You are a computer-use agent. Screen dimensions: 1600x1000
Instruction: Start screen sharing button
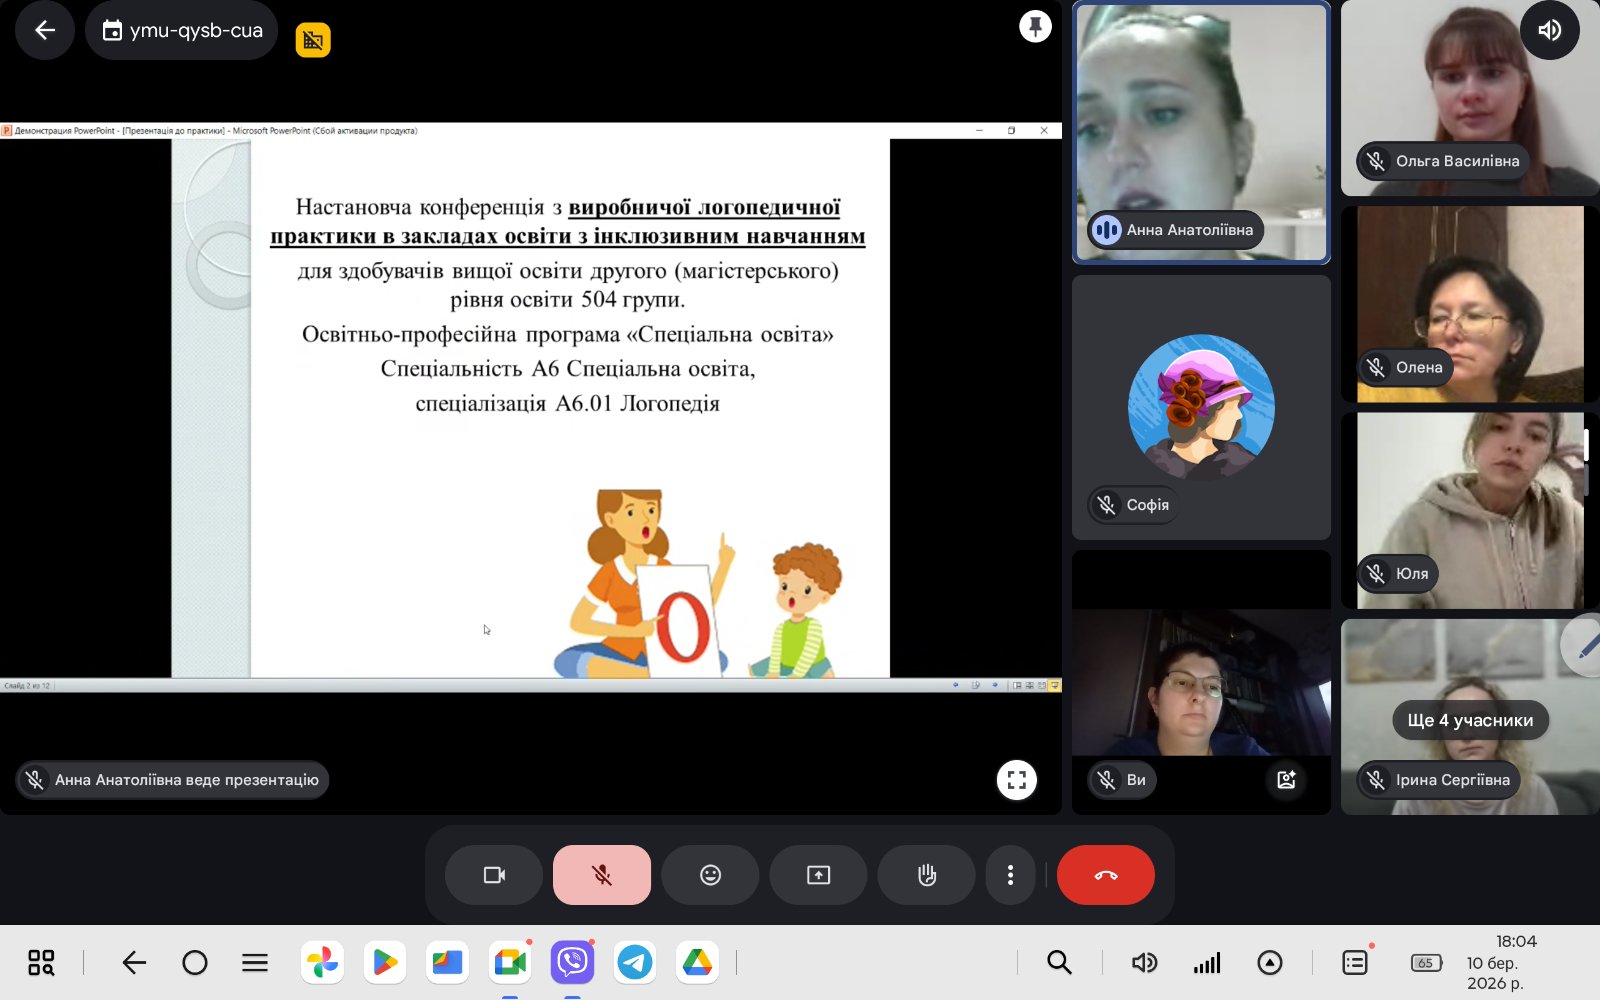[x=818, y=875]
